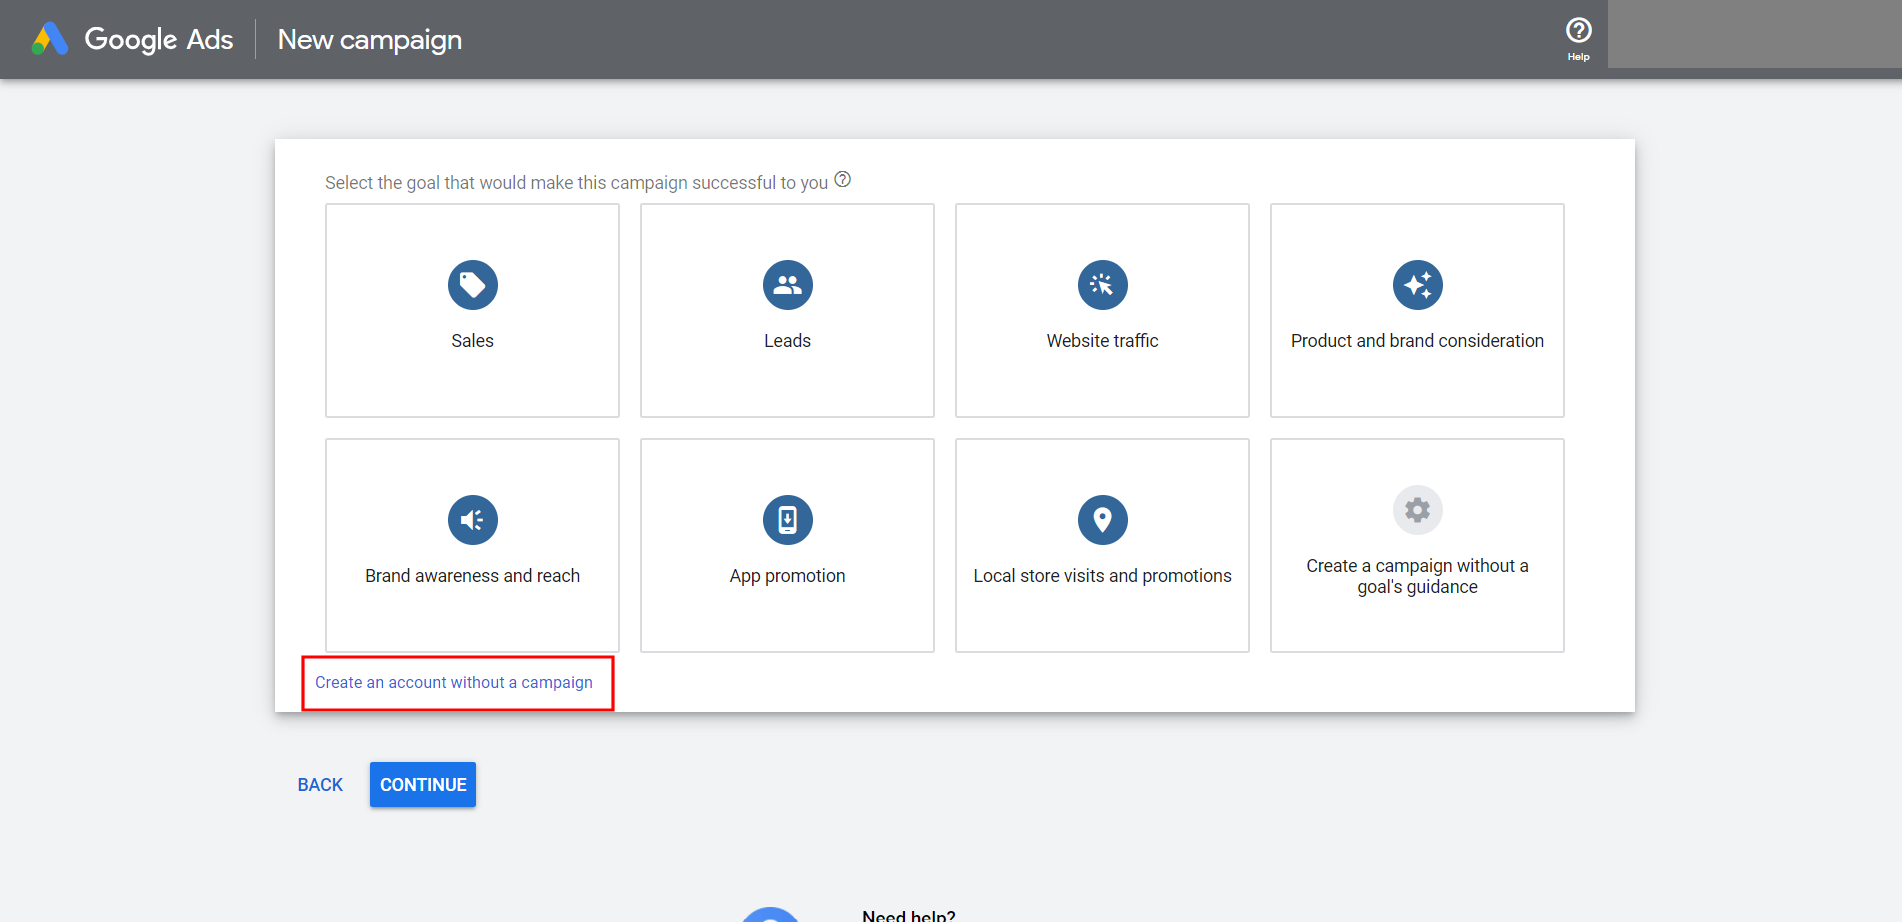Viewport: 1902px width, 922px height.
Task: Click the Google Ads wordmark text
Action: pos(159,40)
